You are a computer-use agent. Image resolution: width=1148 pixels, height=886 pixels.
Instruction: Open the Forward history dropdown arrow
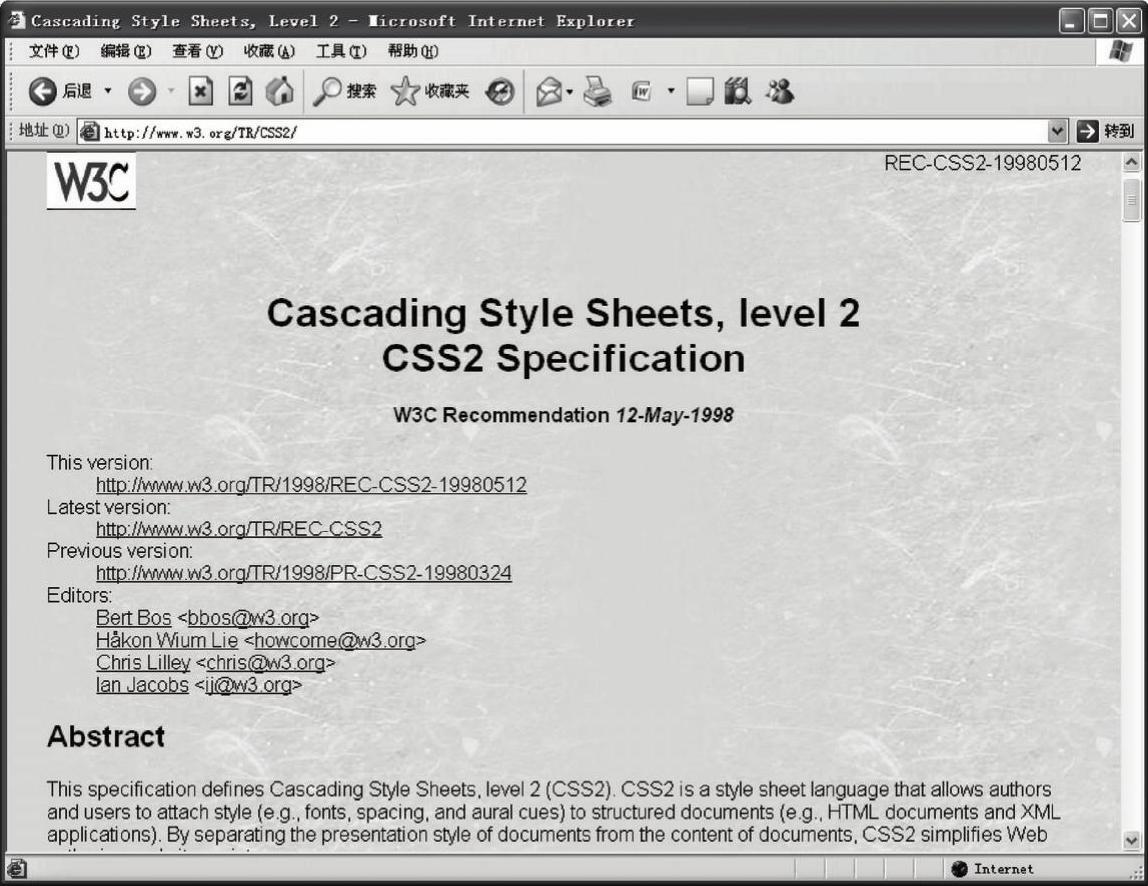coord(171,92)
